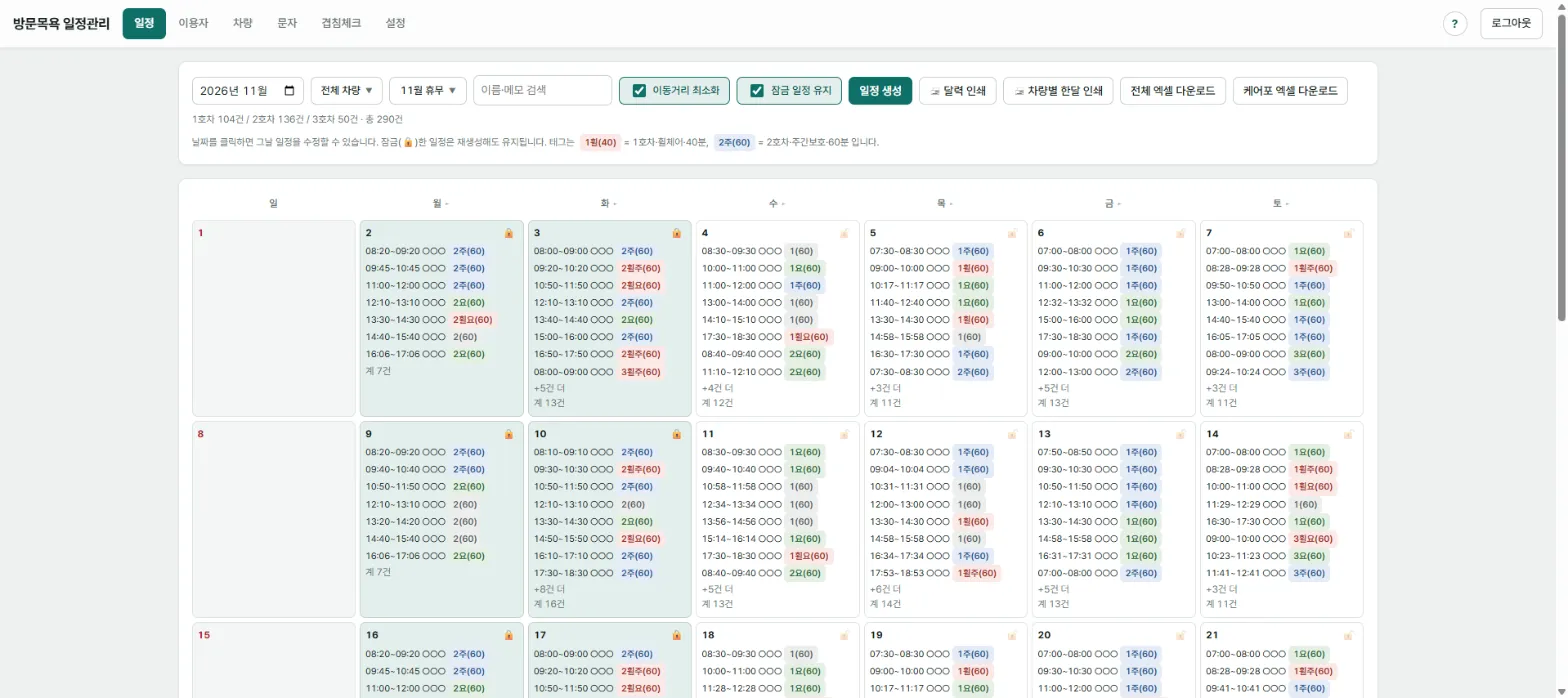Select the 17:30~18:30 entry on day 4
This screenshot has width=1568, height=698.
tap(767, 337)
